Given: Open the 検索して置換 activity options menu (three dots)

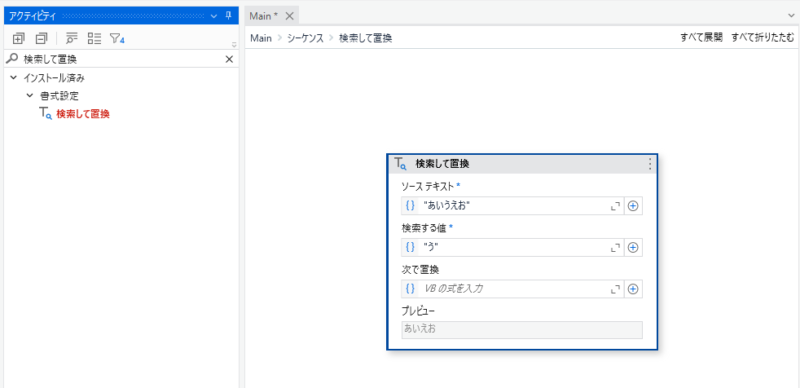Looking at the screenshot, I should pyautogui.click(x=649, y=164).
